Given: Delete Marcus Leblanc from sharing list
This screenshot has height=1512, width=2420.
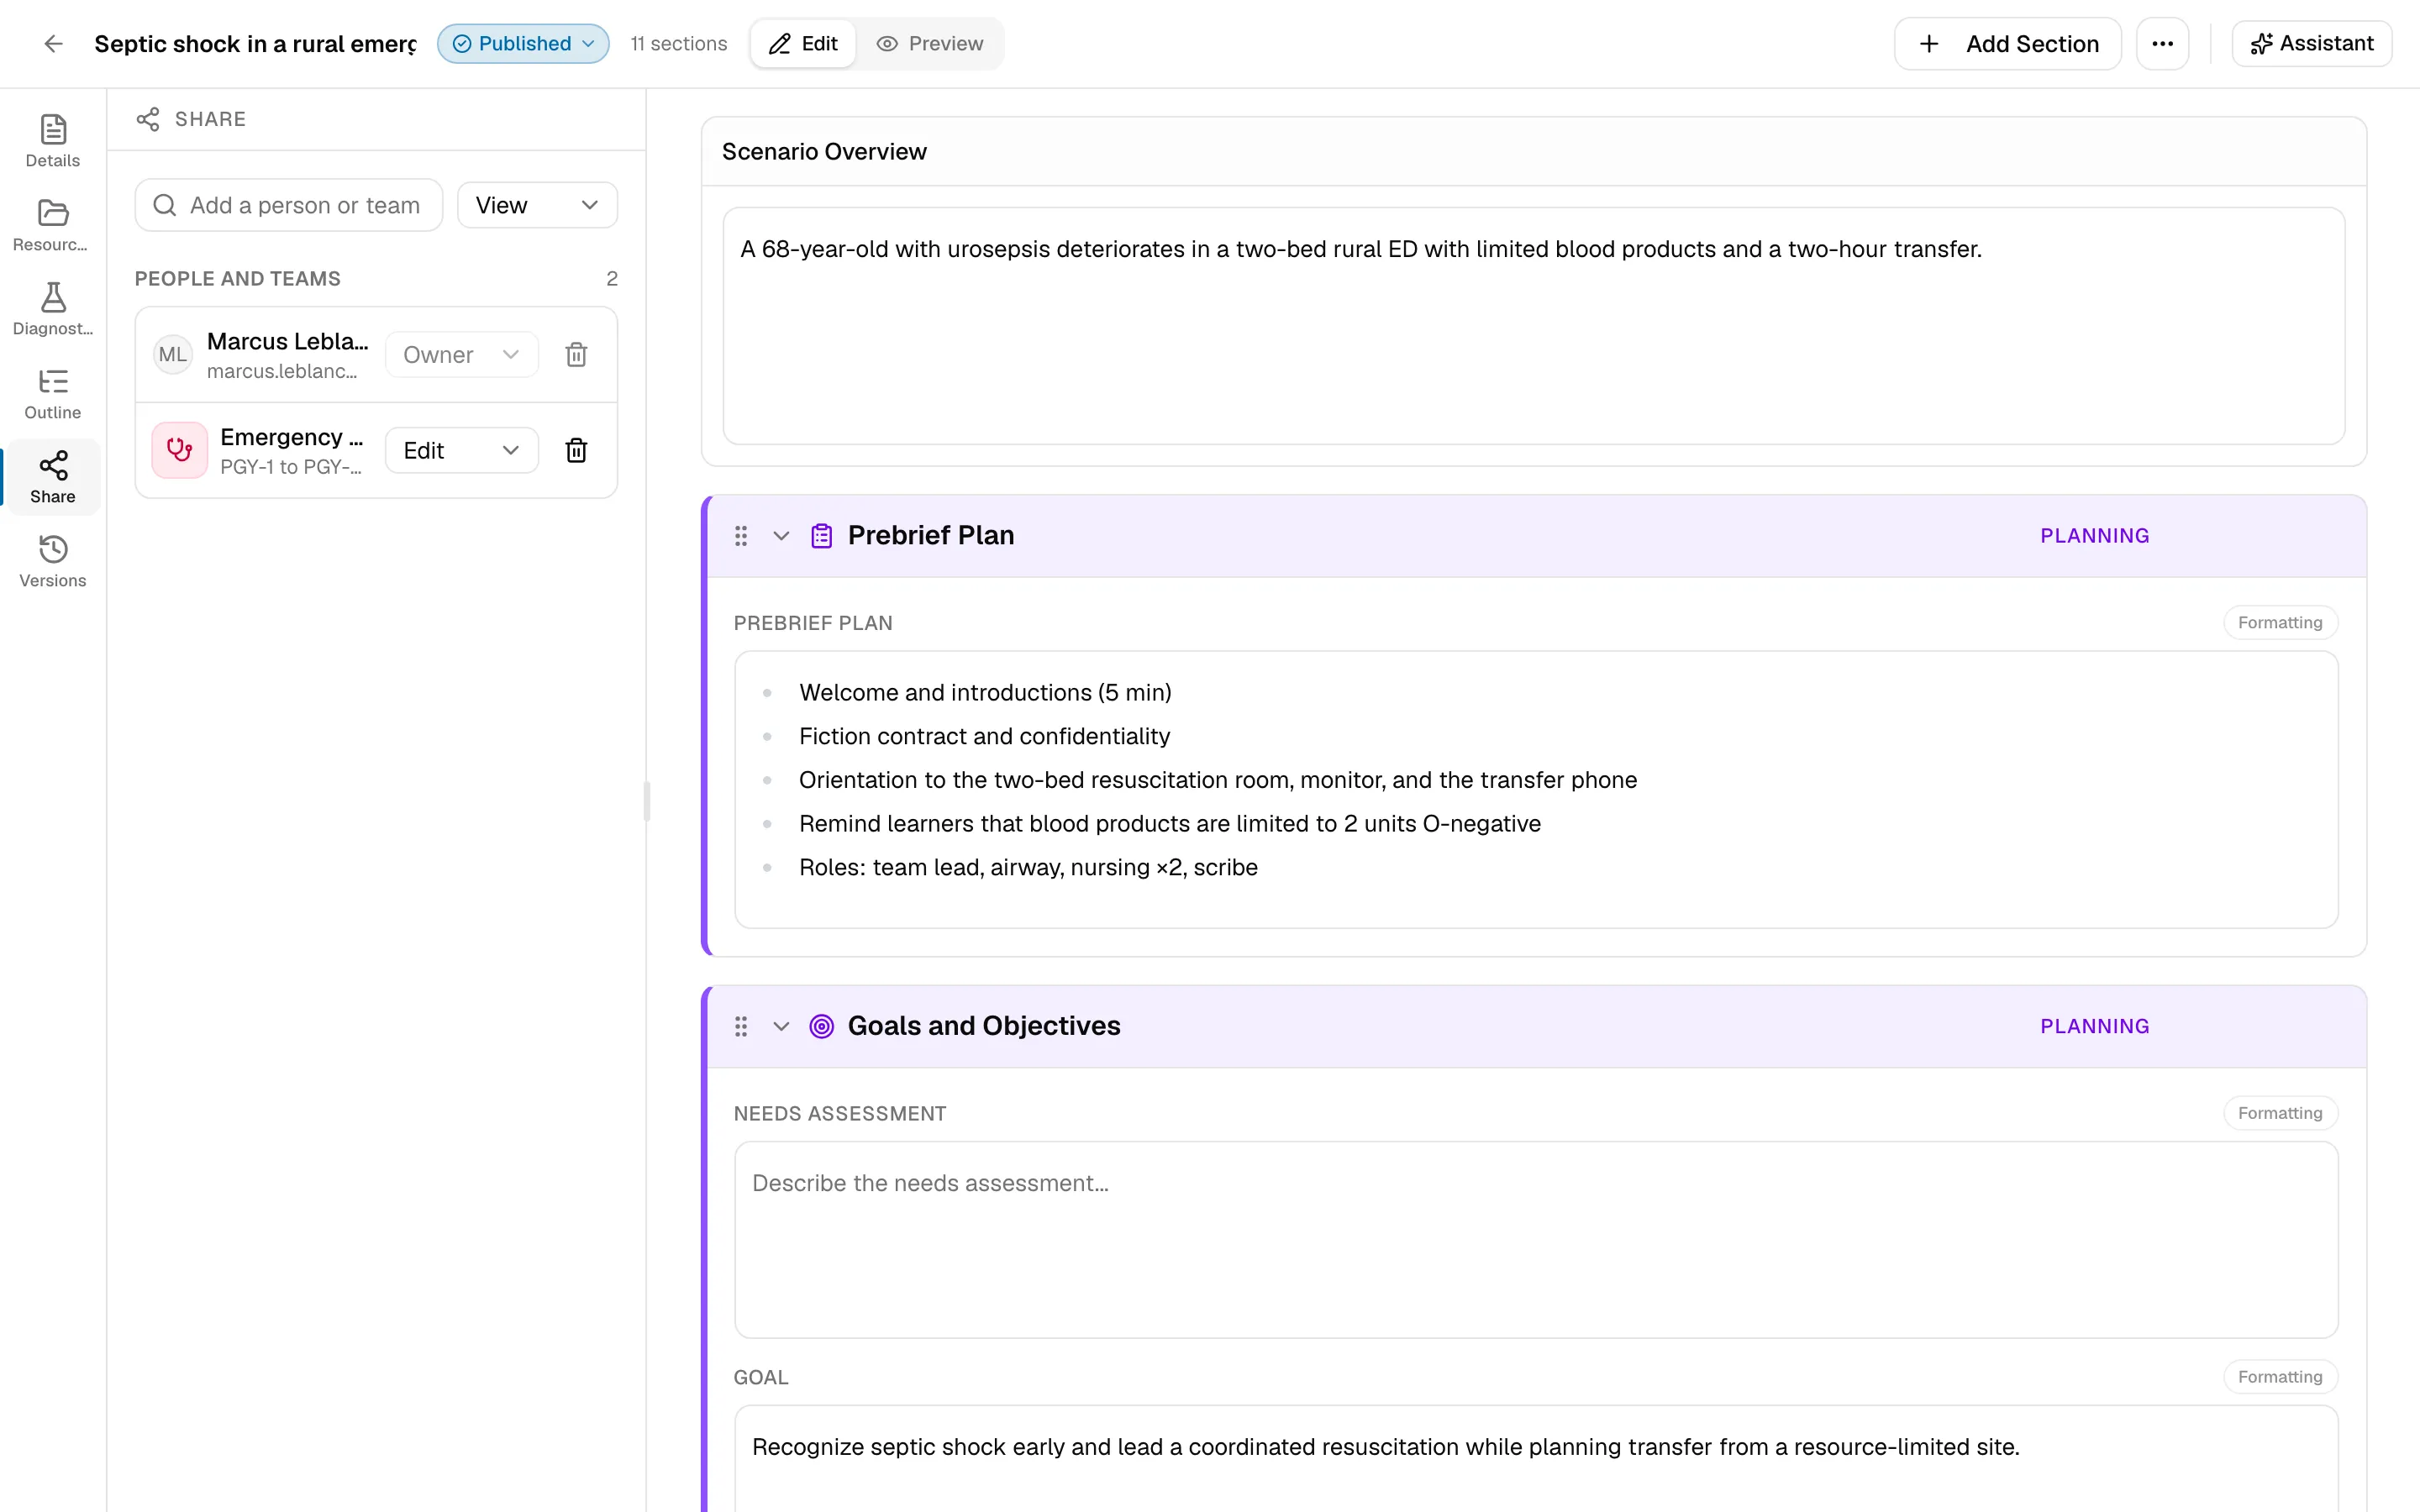Looking at the screenshot, I should pos(576,354).
